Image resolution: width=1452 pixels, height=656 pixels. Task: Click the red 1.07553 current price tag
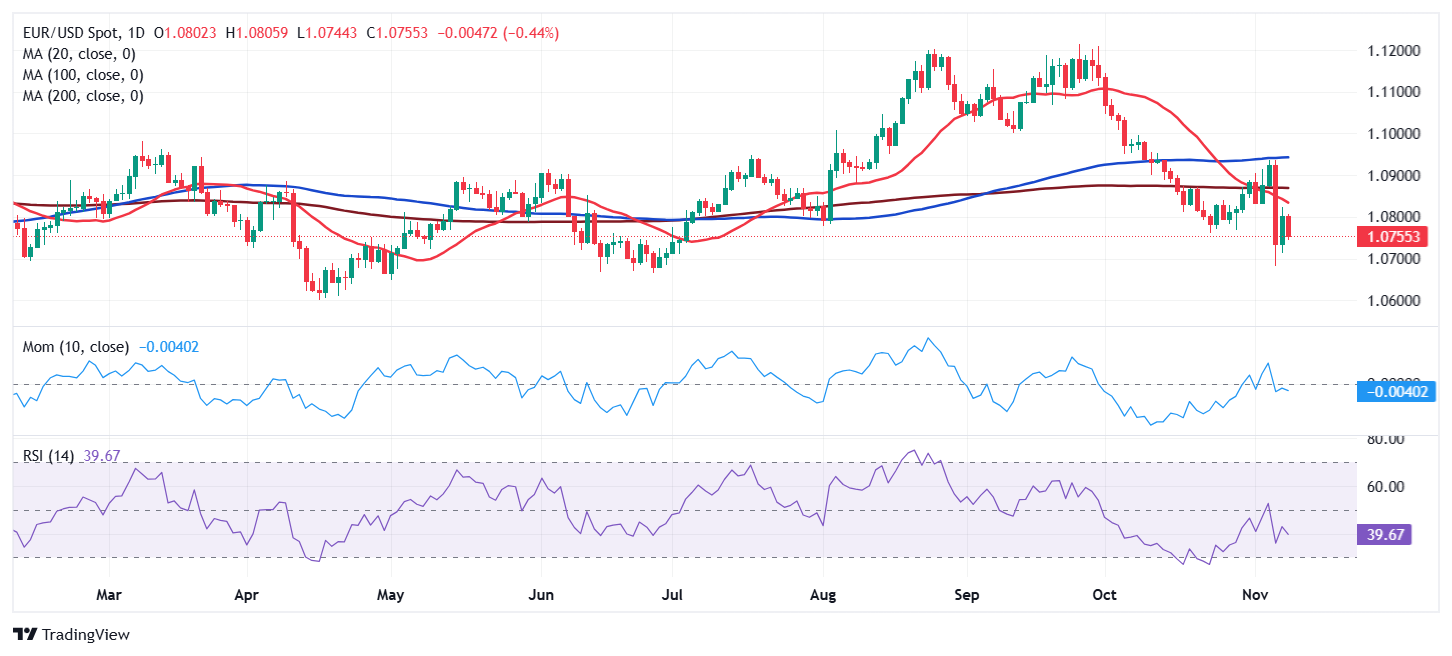point(1391,237)
